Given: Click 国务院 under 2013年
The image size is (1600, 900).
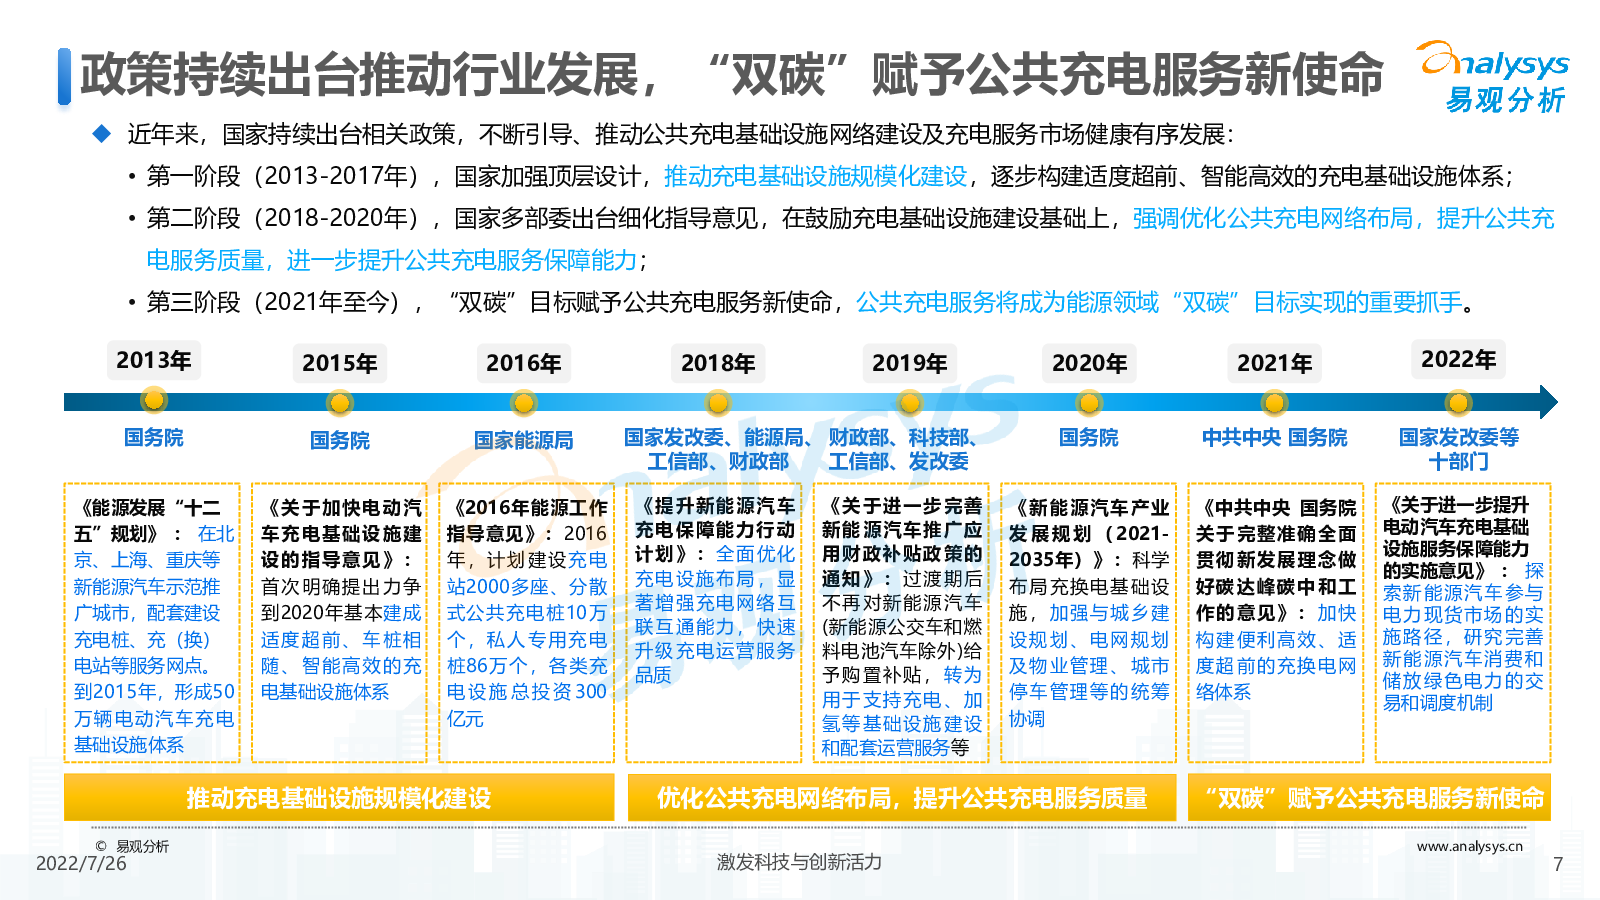Looking at the screenshot, I should (x=154, y=437).
